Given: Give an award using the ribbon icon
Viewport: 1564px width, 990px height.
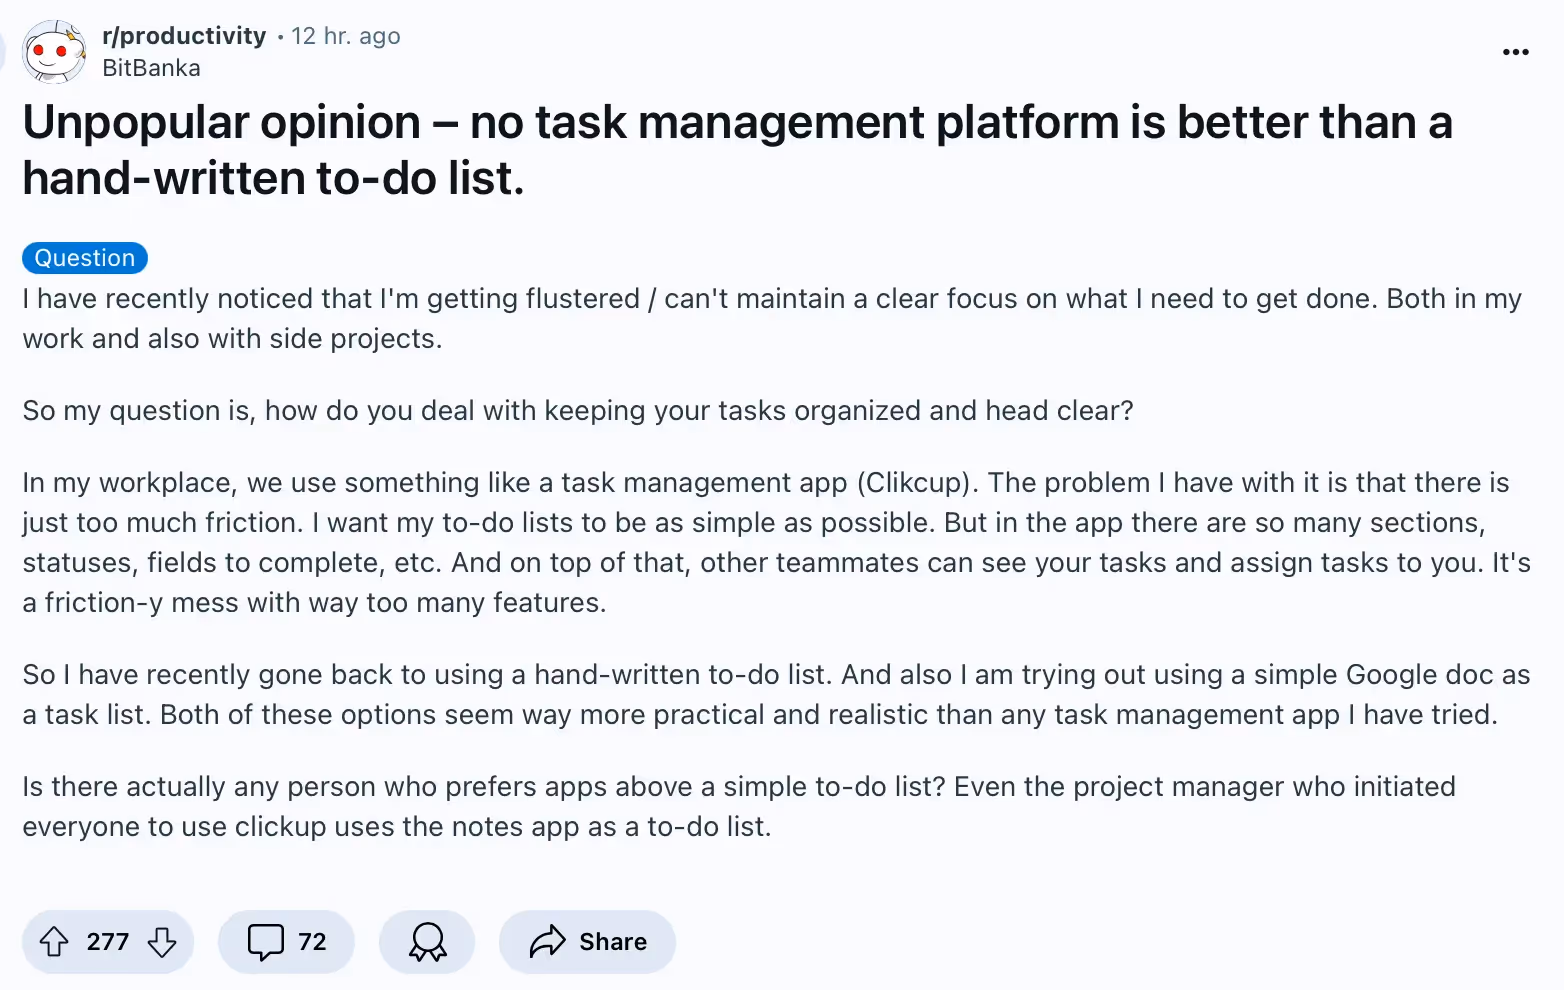Looking at the screenshot, I should 427,941.
